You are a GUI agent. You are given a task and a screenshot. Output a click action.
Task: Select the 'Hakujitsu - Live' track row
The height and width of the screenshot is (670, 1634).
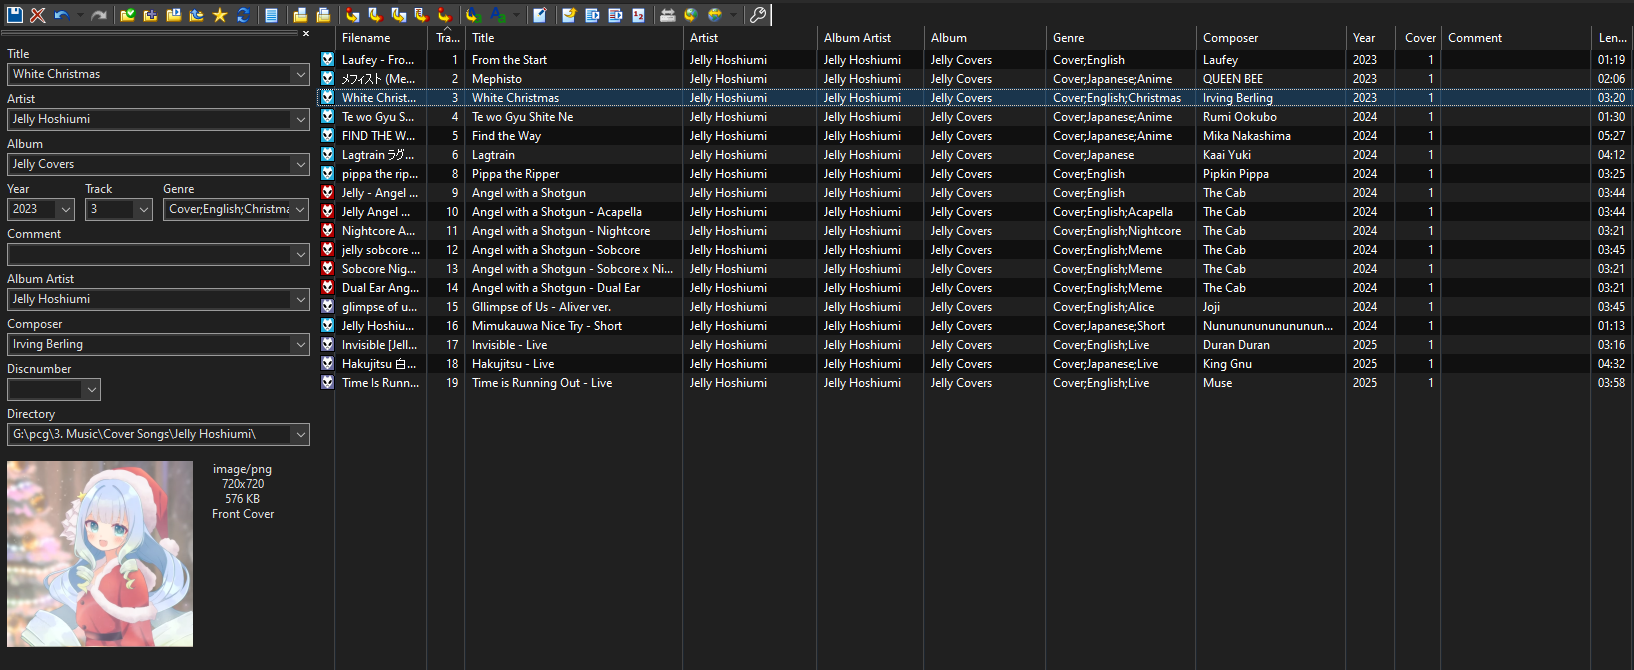coord(512,364)
